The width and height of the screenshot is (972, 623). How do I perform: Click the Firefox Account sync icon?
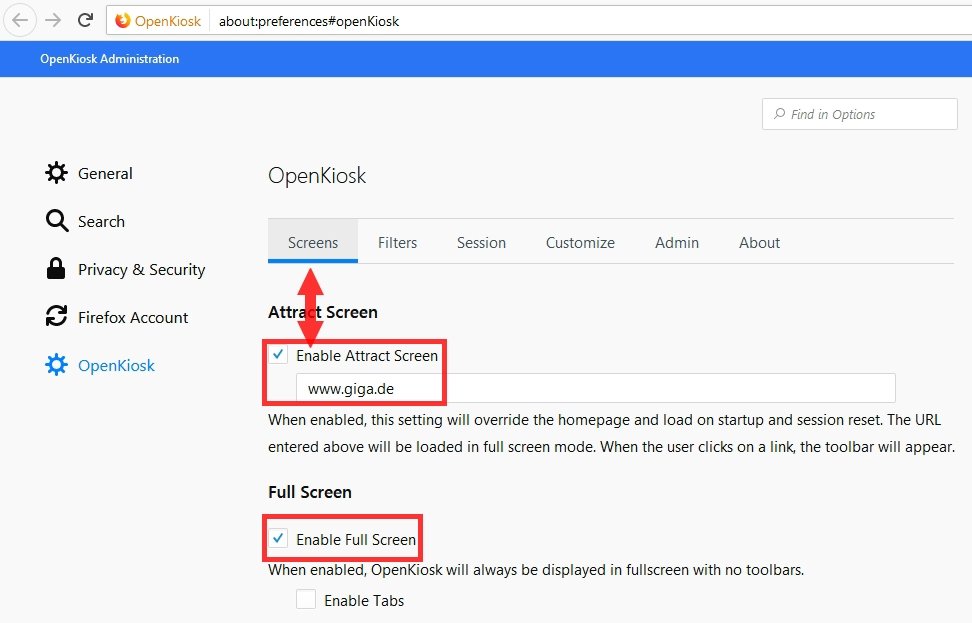(x=56, y=316)
